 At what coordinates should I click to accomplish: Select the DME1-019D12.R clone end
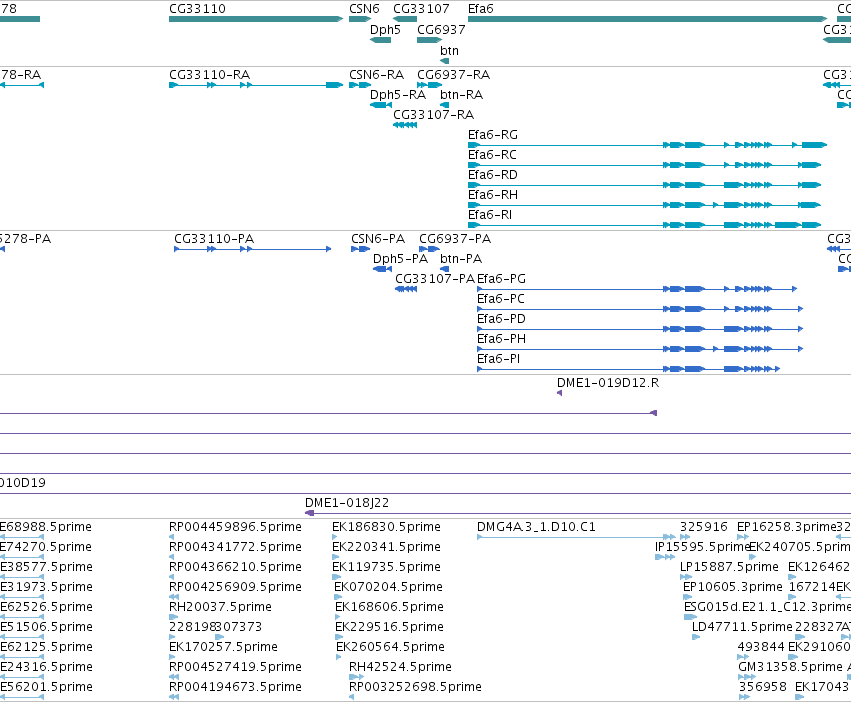pos(559,393)
